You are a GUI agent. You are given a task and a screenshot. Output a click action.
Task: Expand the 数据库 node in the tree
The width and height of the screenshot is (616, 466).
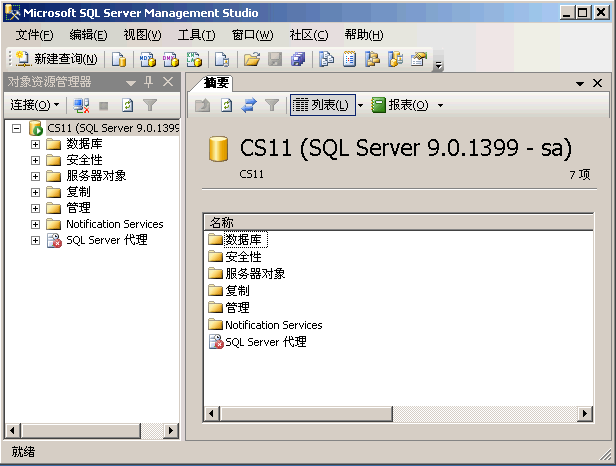click(35, 144)
